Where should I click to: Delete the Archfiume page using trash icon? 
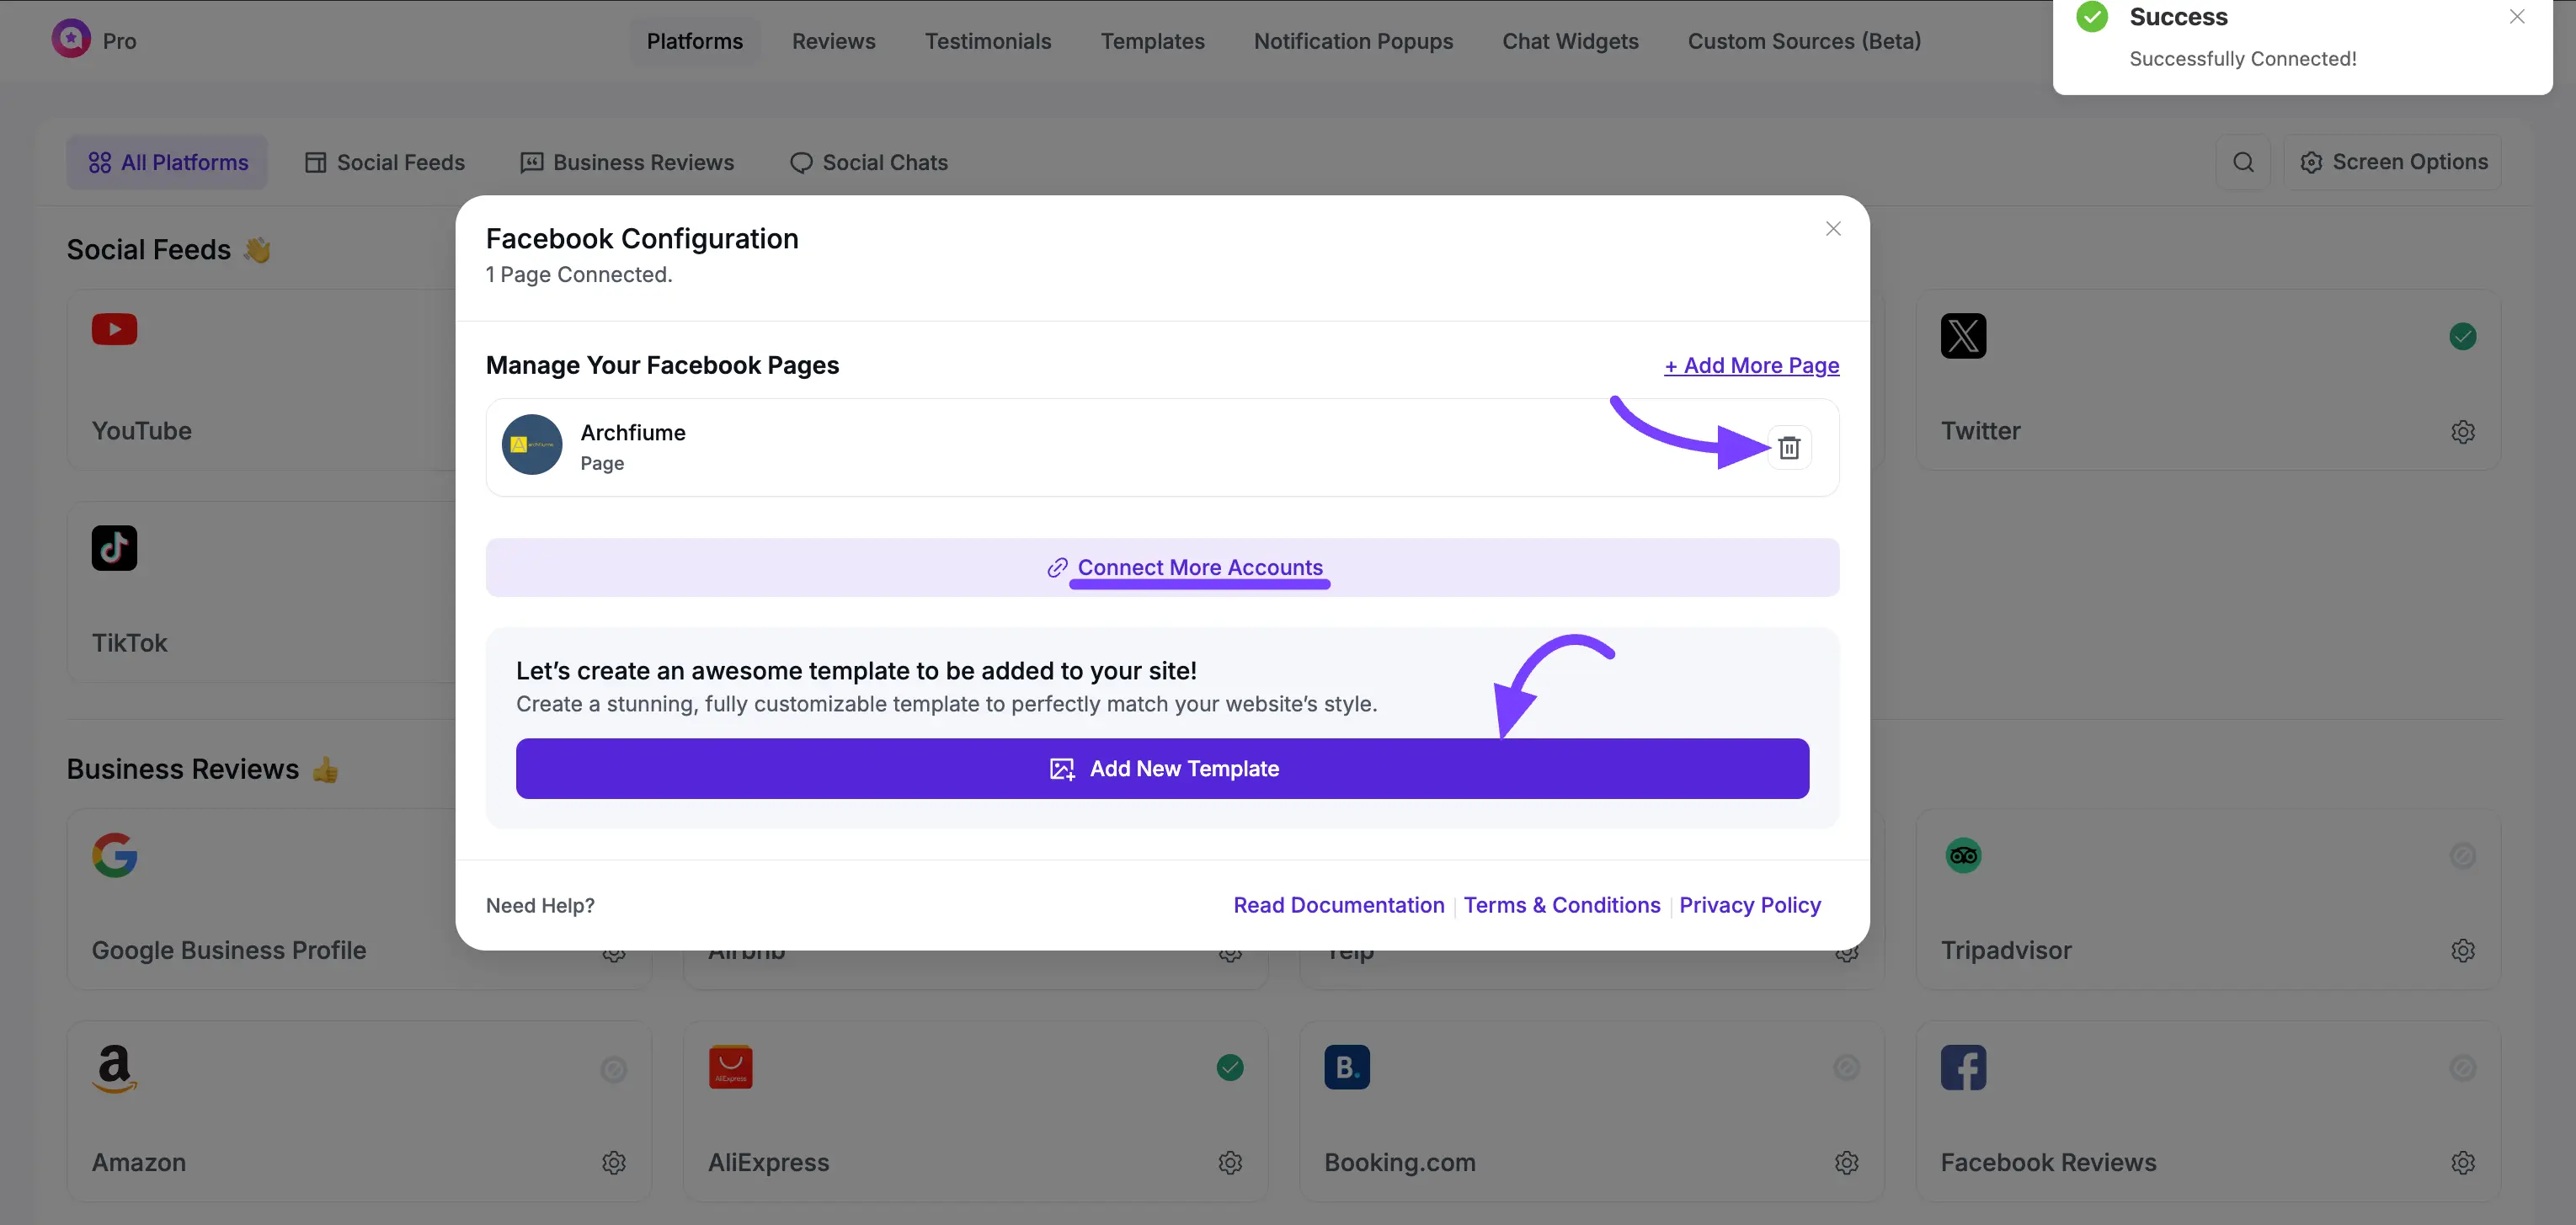1789,447
